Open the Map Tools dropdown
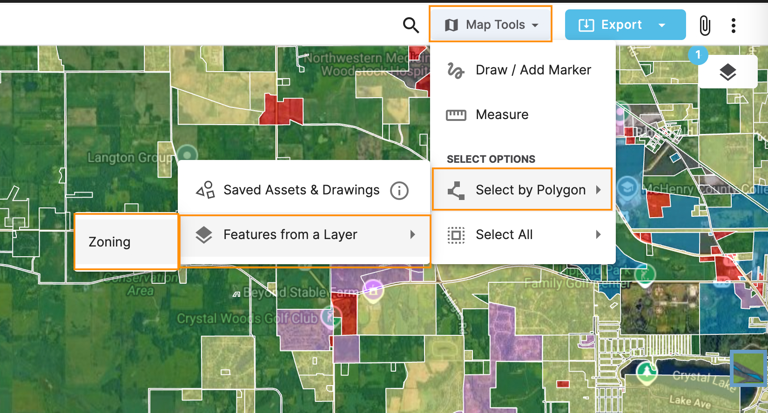 click(491, 24)
